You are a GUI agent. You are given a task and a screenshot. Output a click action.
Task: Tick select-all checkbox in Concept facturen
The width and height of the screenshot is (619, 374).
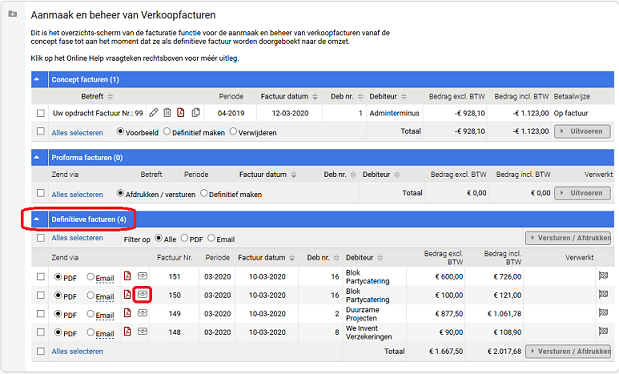coord(41,131)
